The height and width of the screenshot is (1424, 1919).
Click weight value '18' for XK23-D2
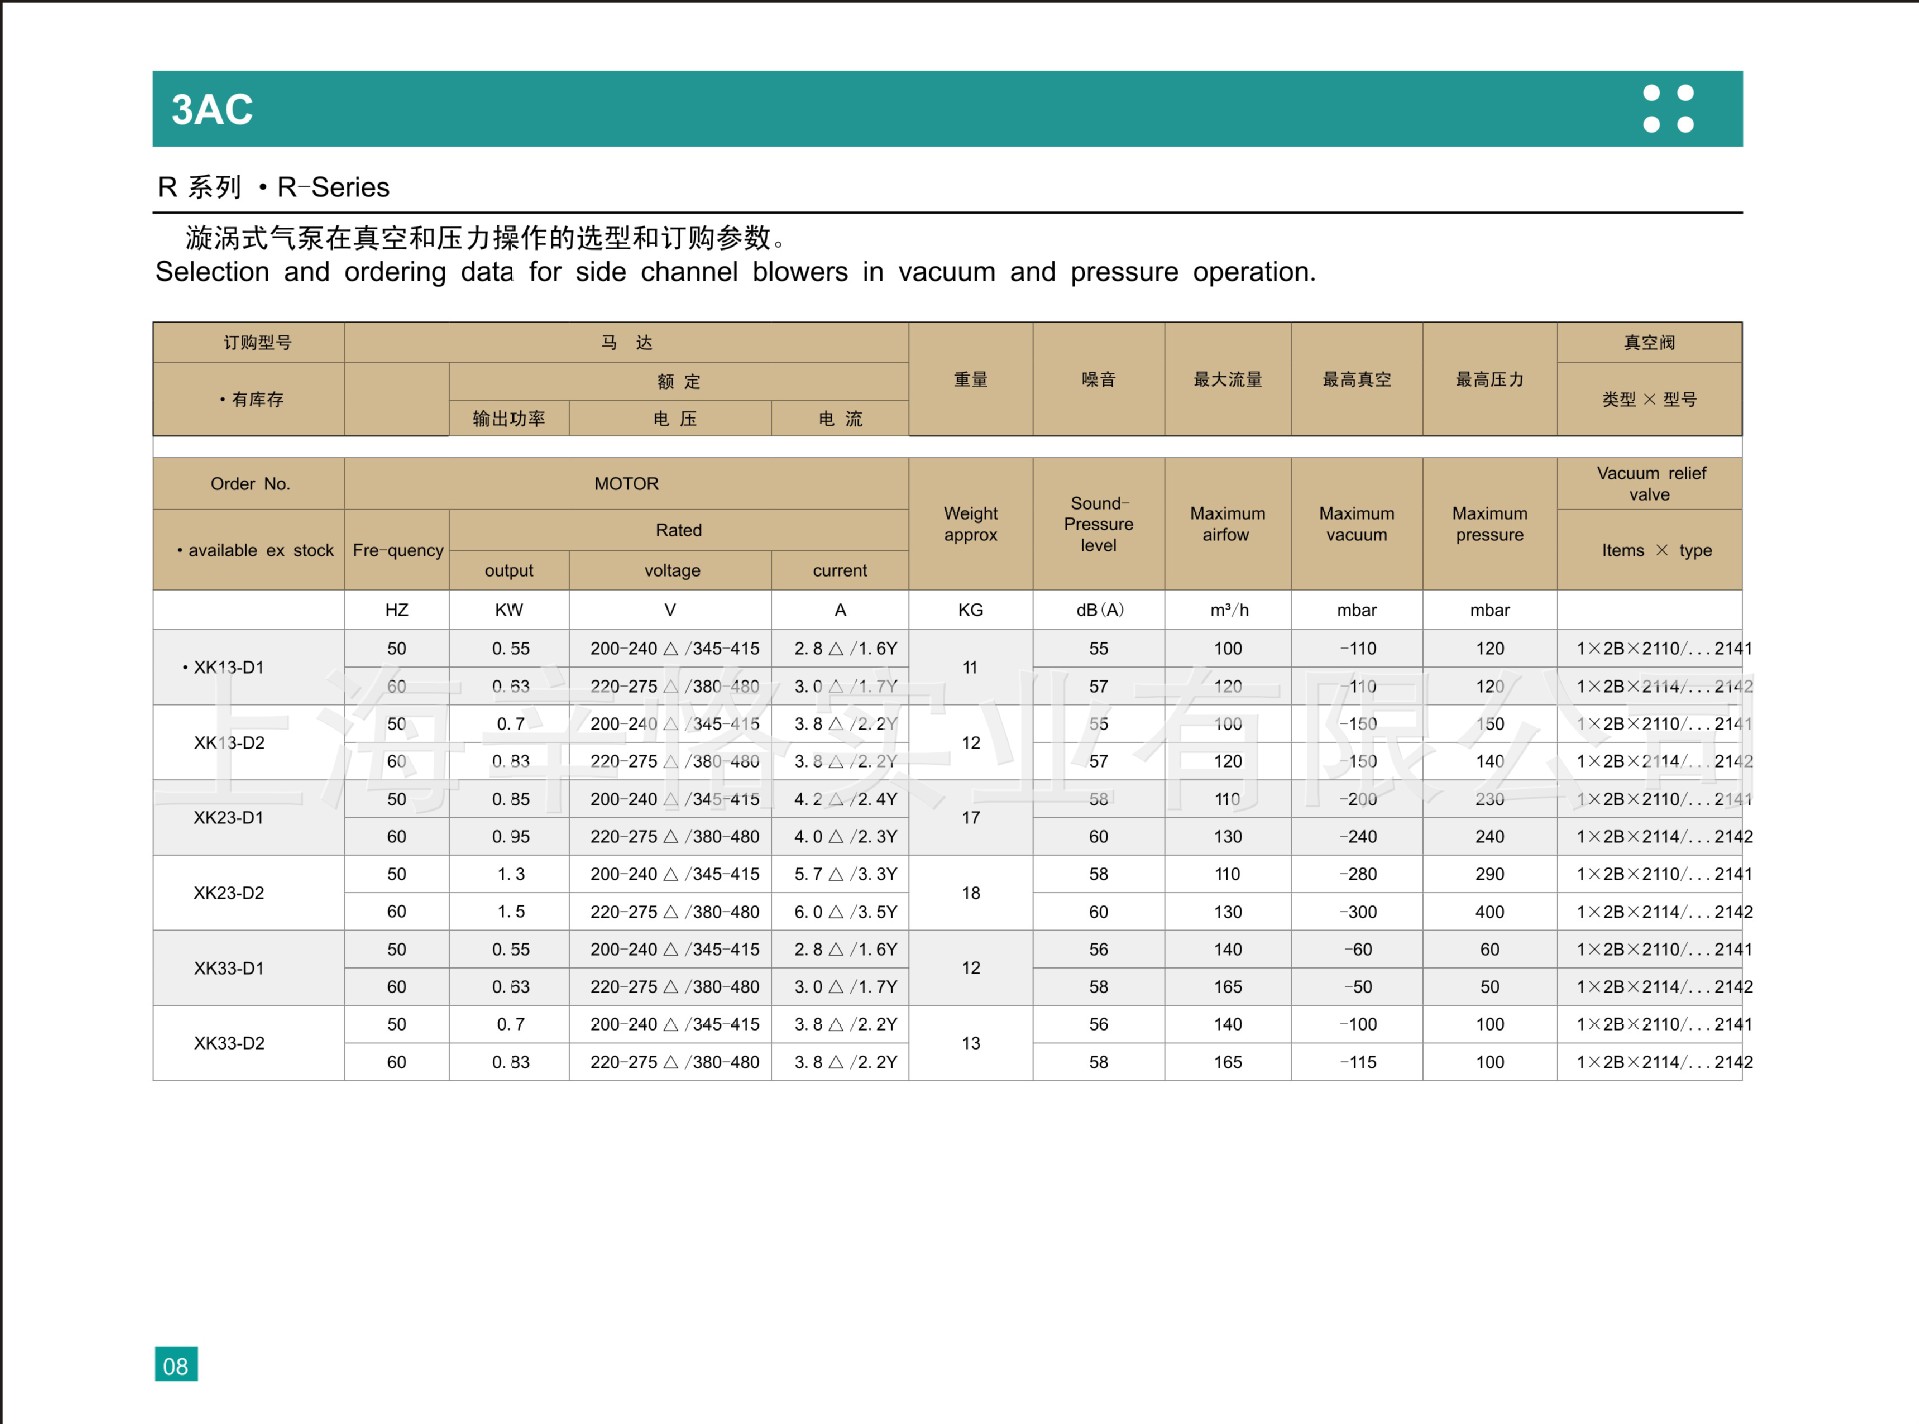pyautogui.click(x=971, y=893)
